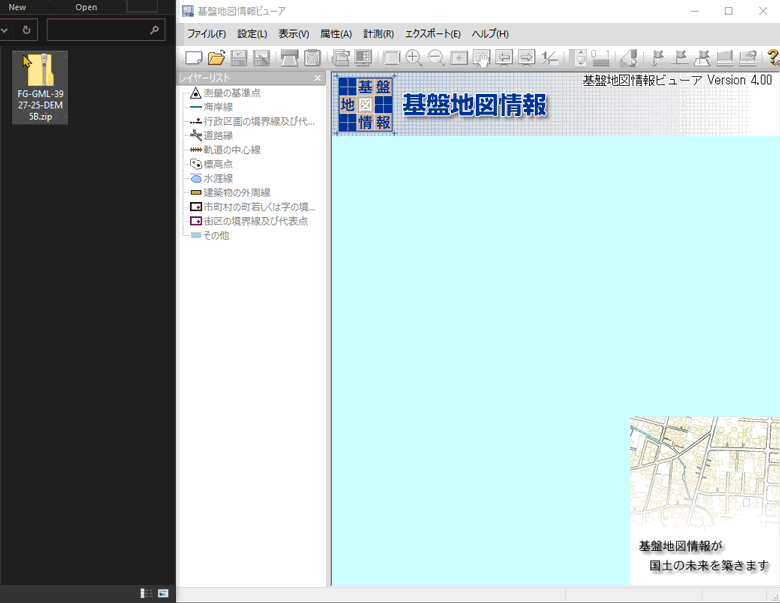Open the エクスポート(E) menu
This screenshot has width=780, height=603.
pyautogui.click(x=432, y=34)
